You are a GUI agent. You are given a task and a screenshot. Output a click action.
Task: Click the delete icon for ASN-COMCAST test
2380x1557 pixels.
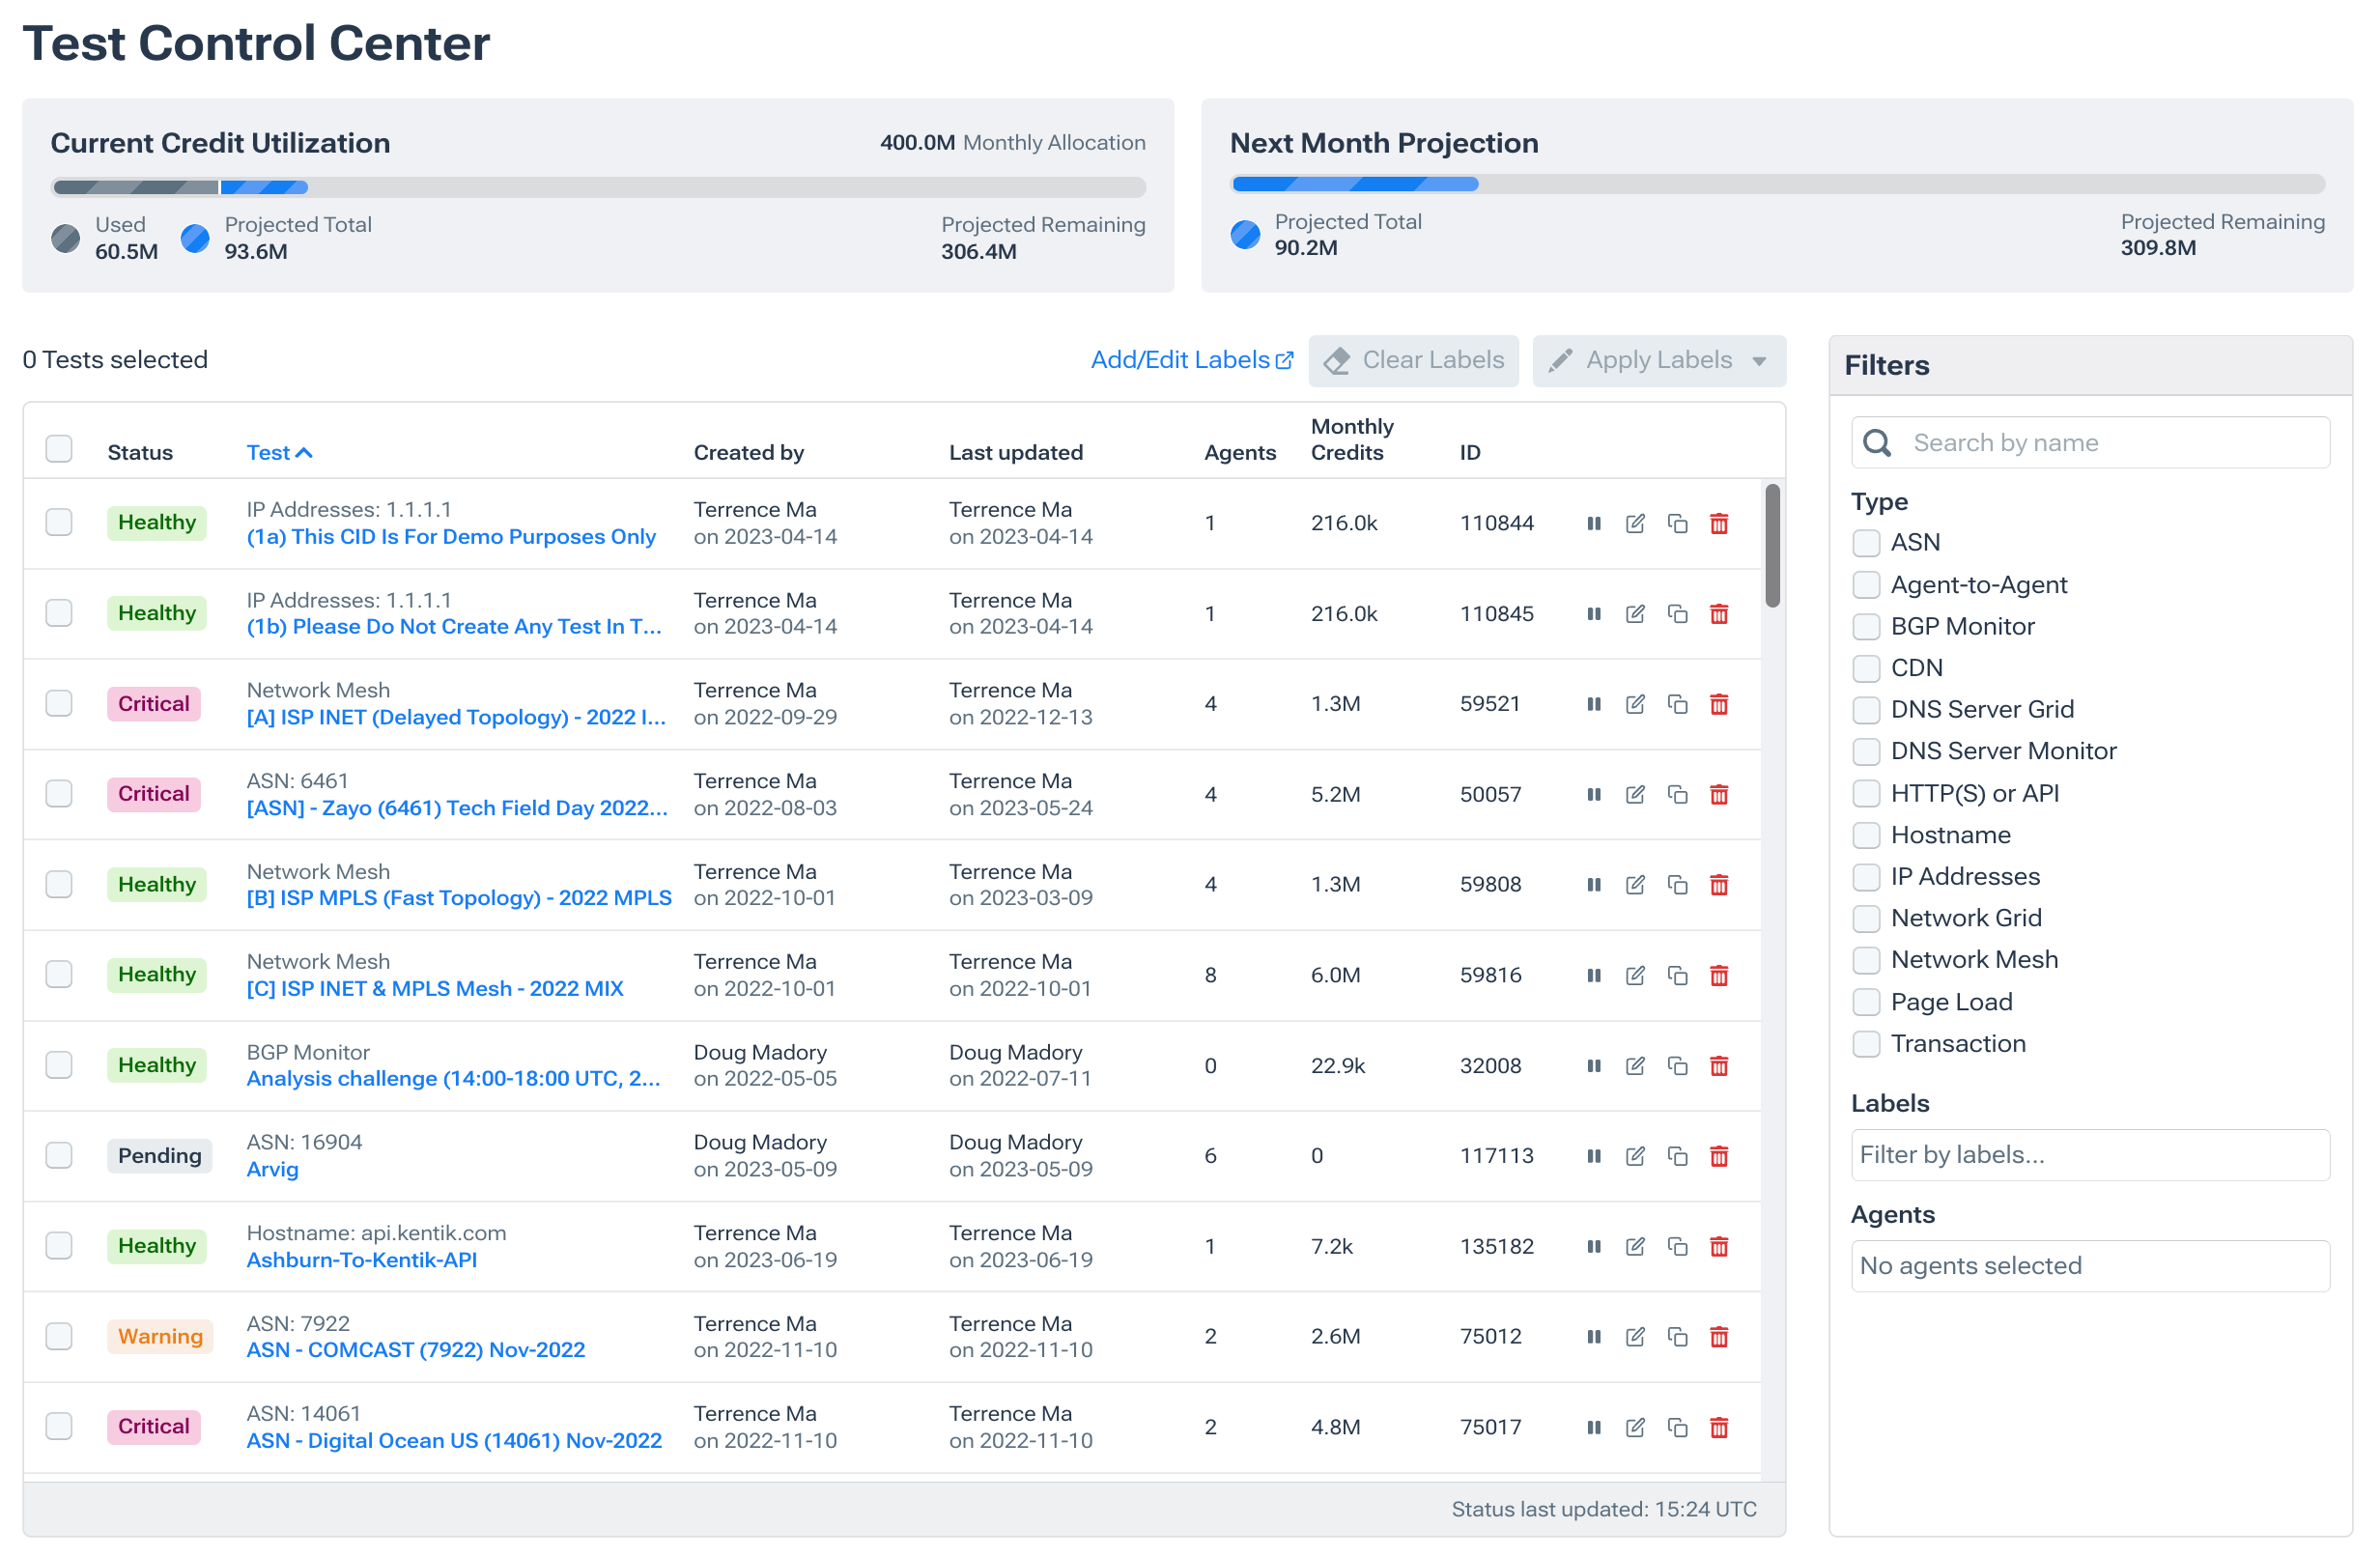(x=1720, y=1338)
